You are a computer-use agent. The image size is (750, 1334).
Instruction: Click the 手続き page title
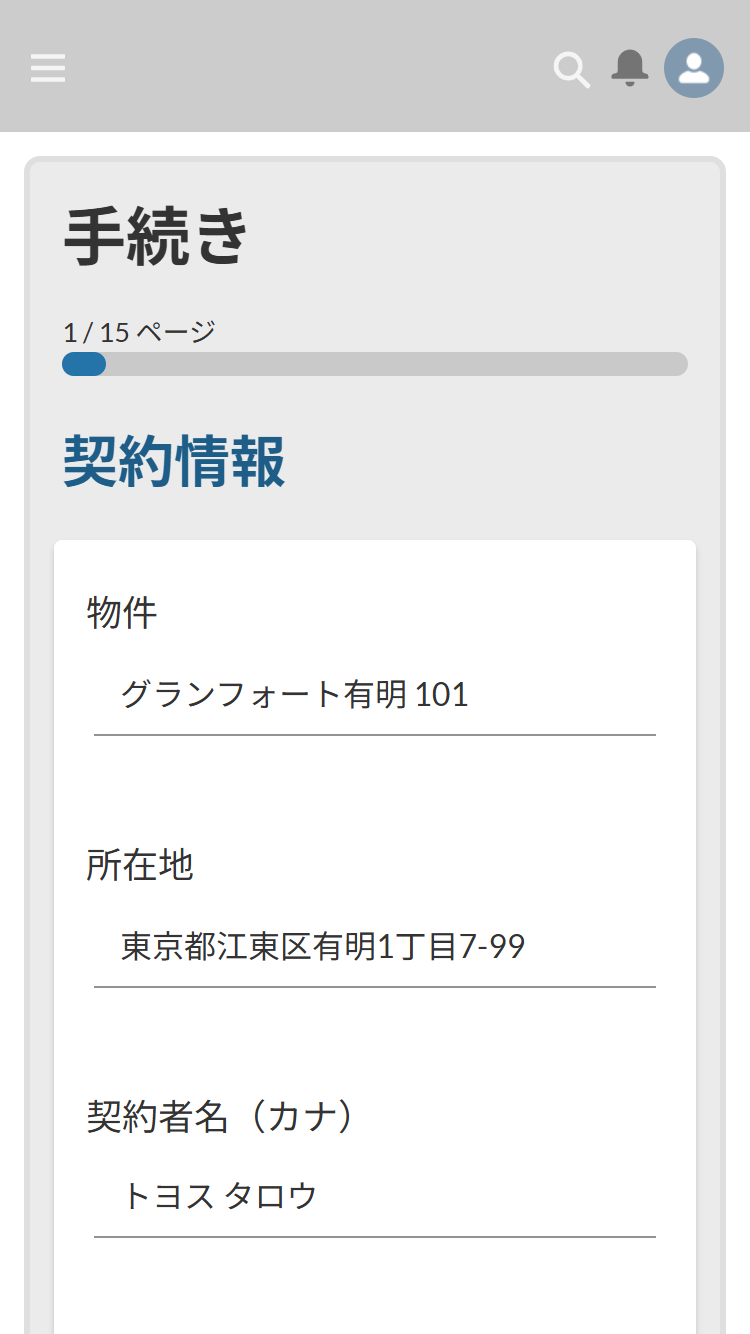(x=156, y=238)
